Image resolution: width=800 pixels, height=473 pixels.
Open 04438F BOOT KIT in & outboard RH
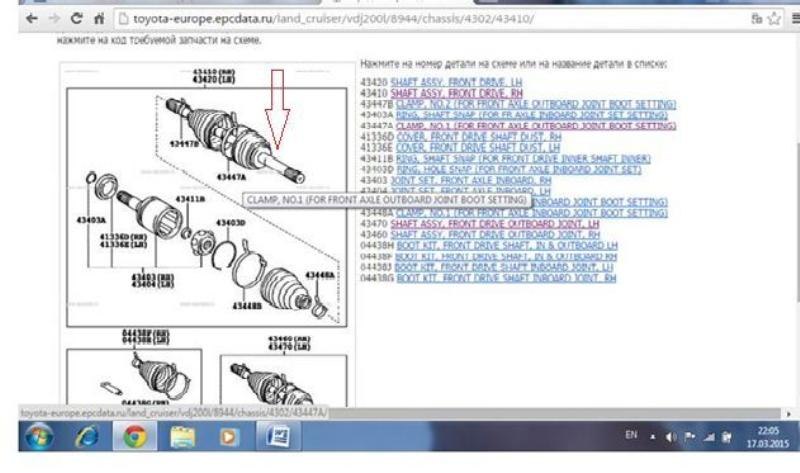point(506,257)
